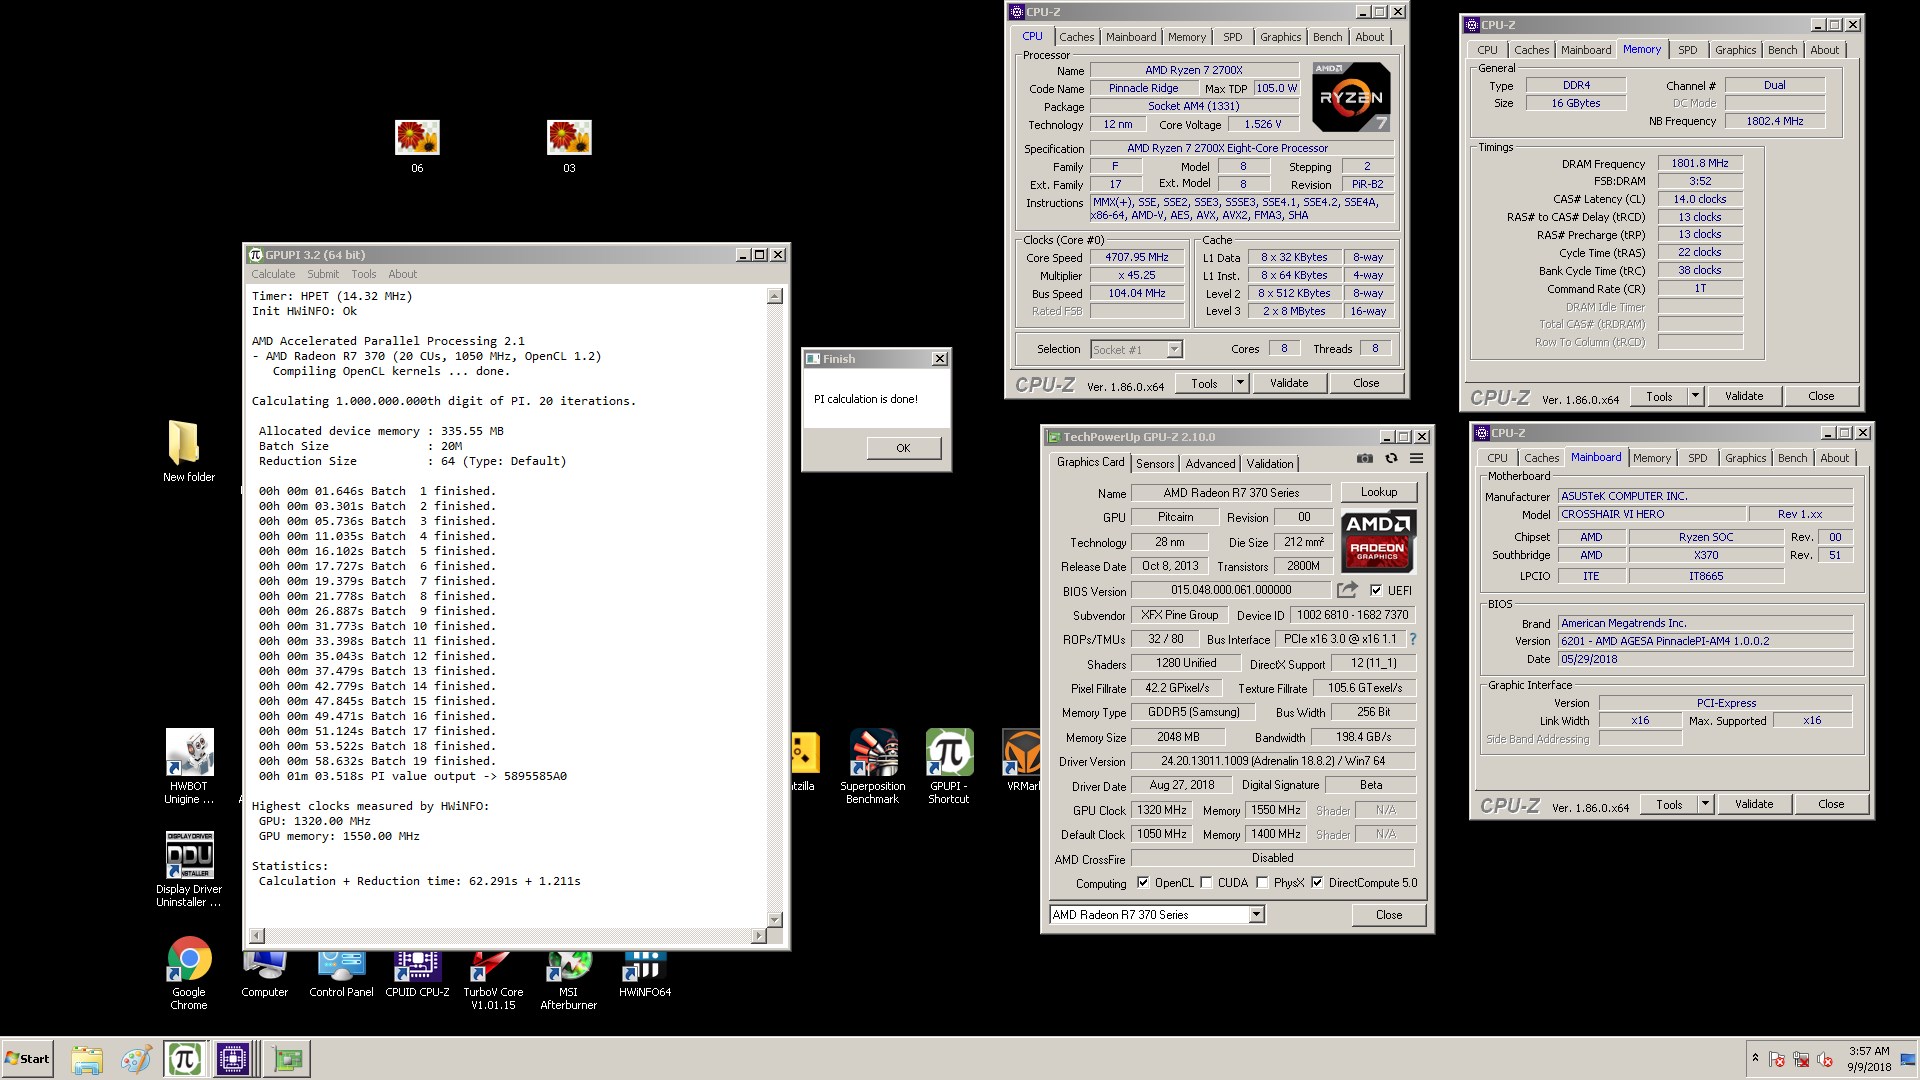The width and height of the screenshot is (1920, 1080).
Task: Switch to Sensors tab in GPU-Z
Action: [x=1155, y=463]
